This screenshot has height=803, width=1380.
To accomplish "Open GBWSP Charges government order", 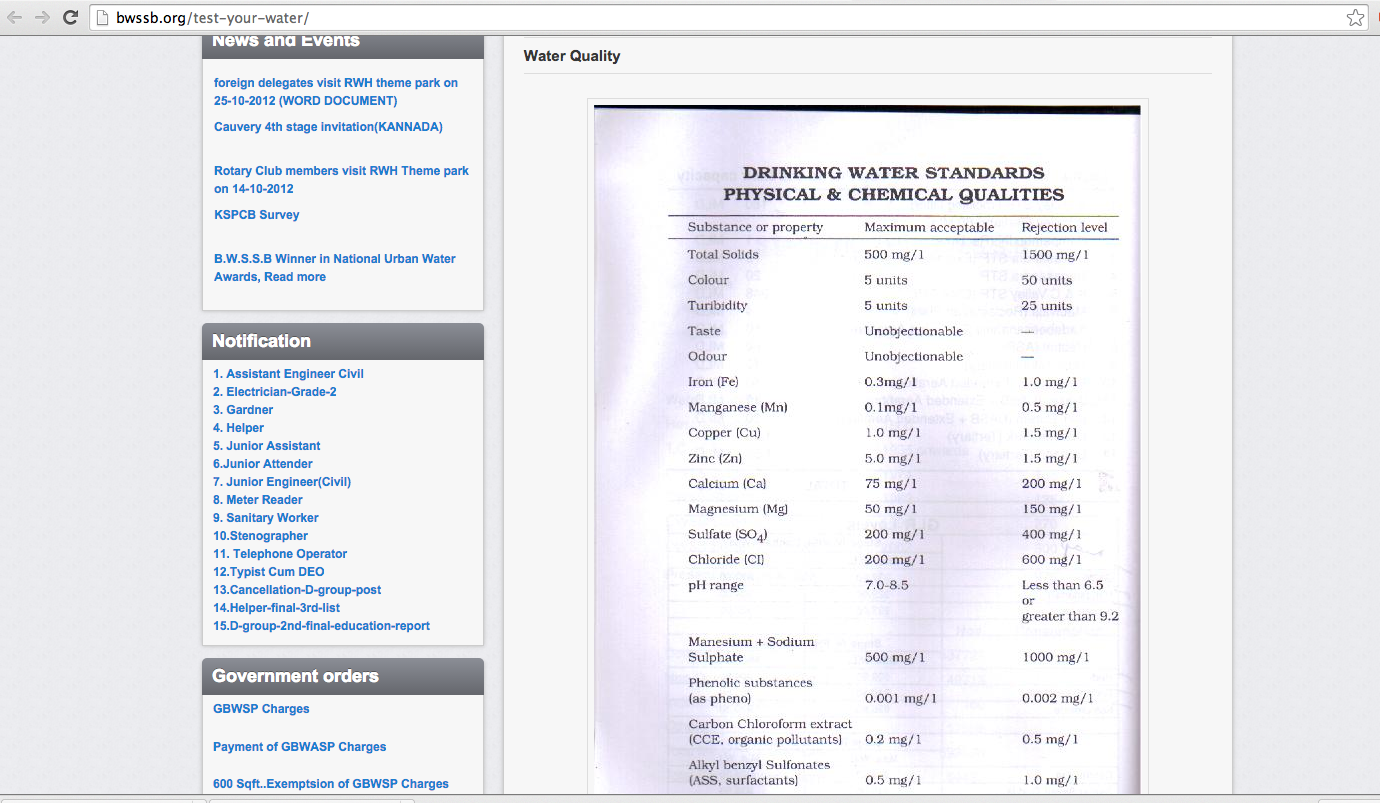I will [261, 709].
